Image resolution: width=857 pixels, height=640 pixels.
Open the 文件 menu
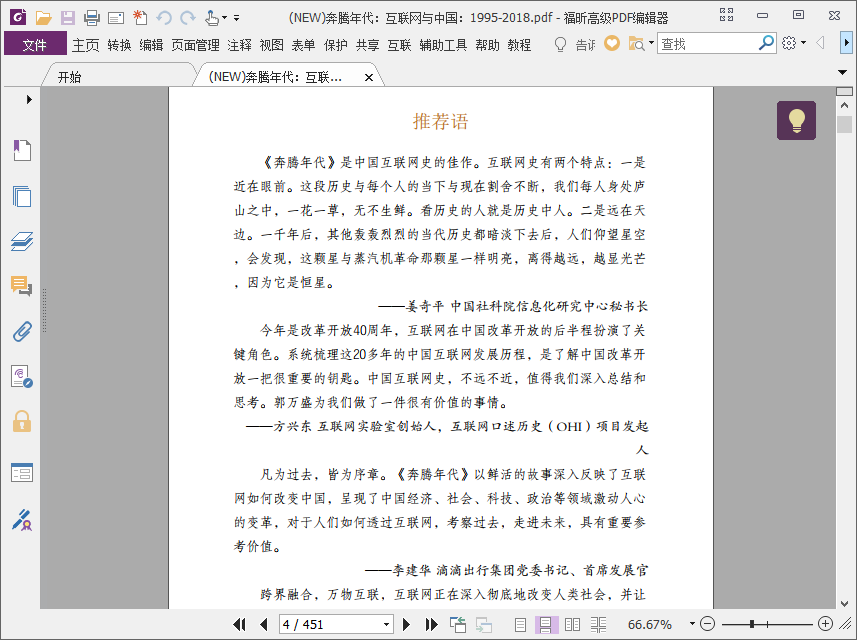[35, 44]
